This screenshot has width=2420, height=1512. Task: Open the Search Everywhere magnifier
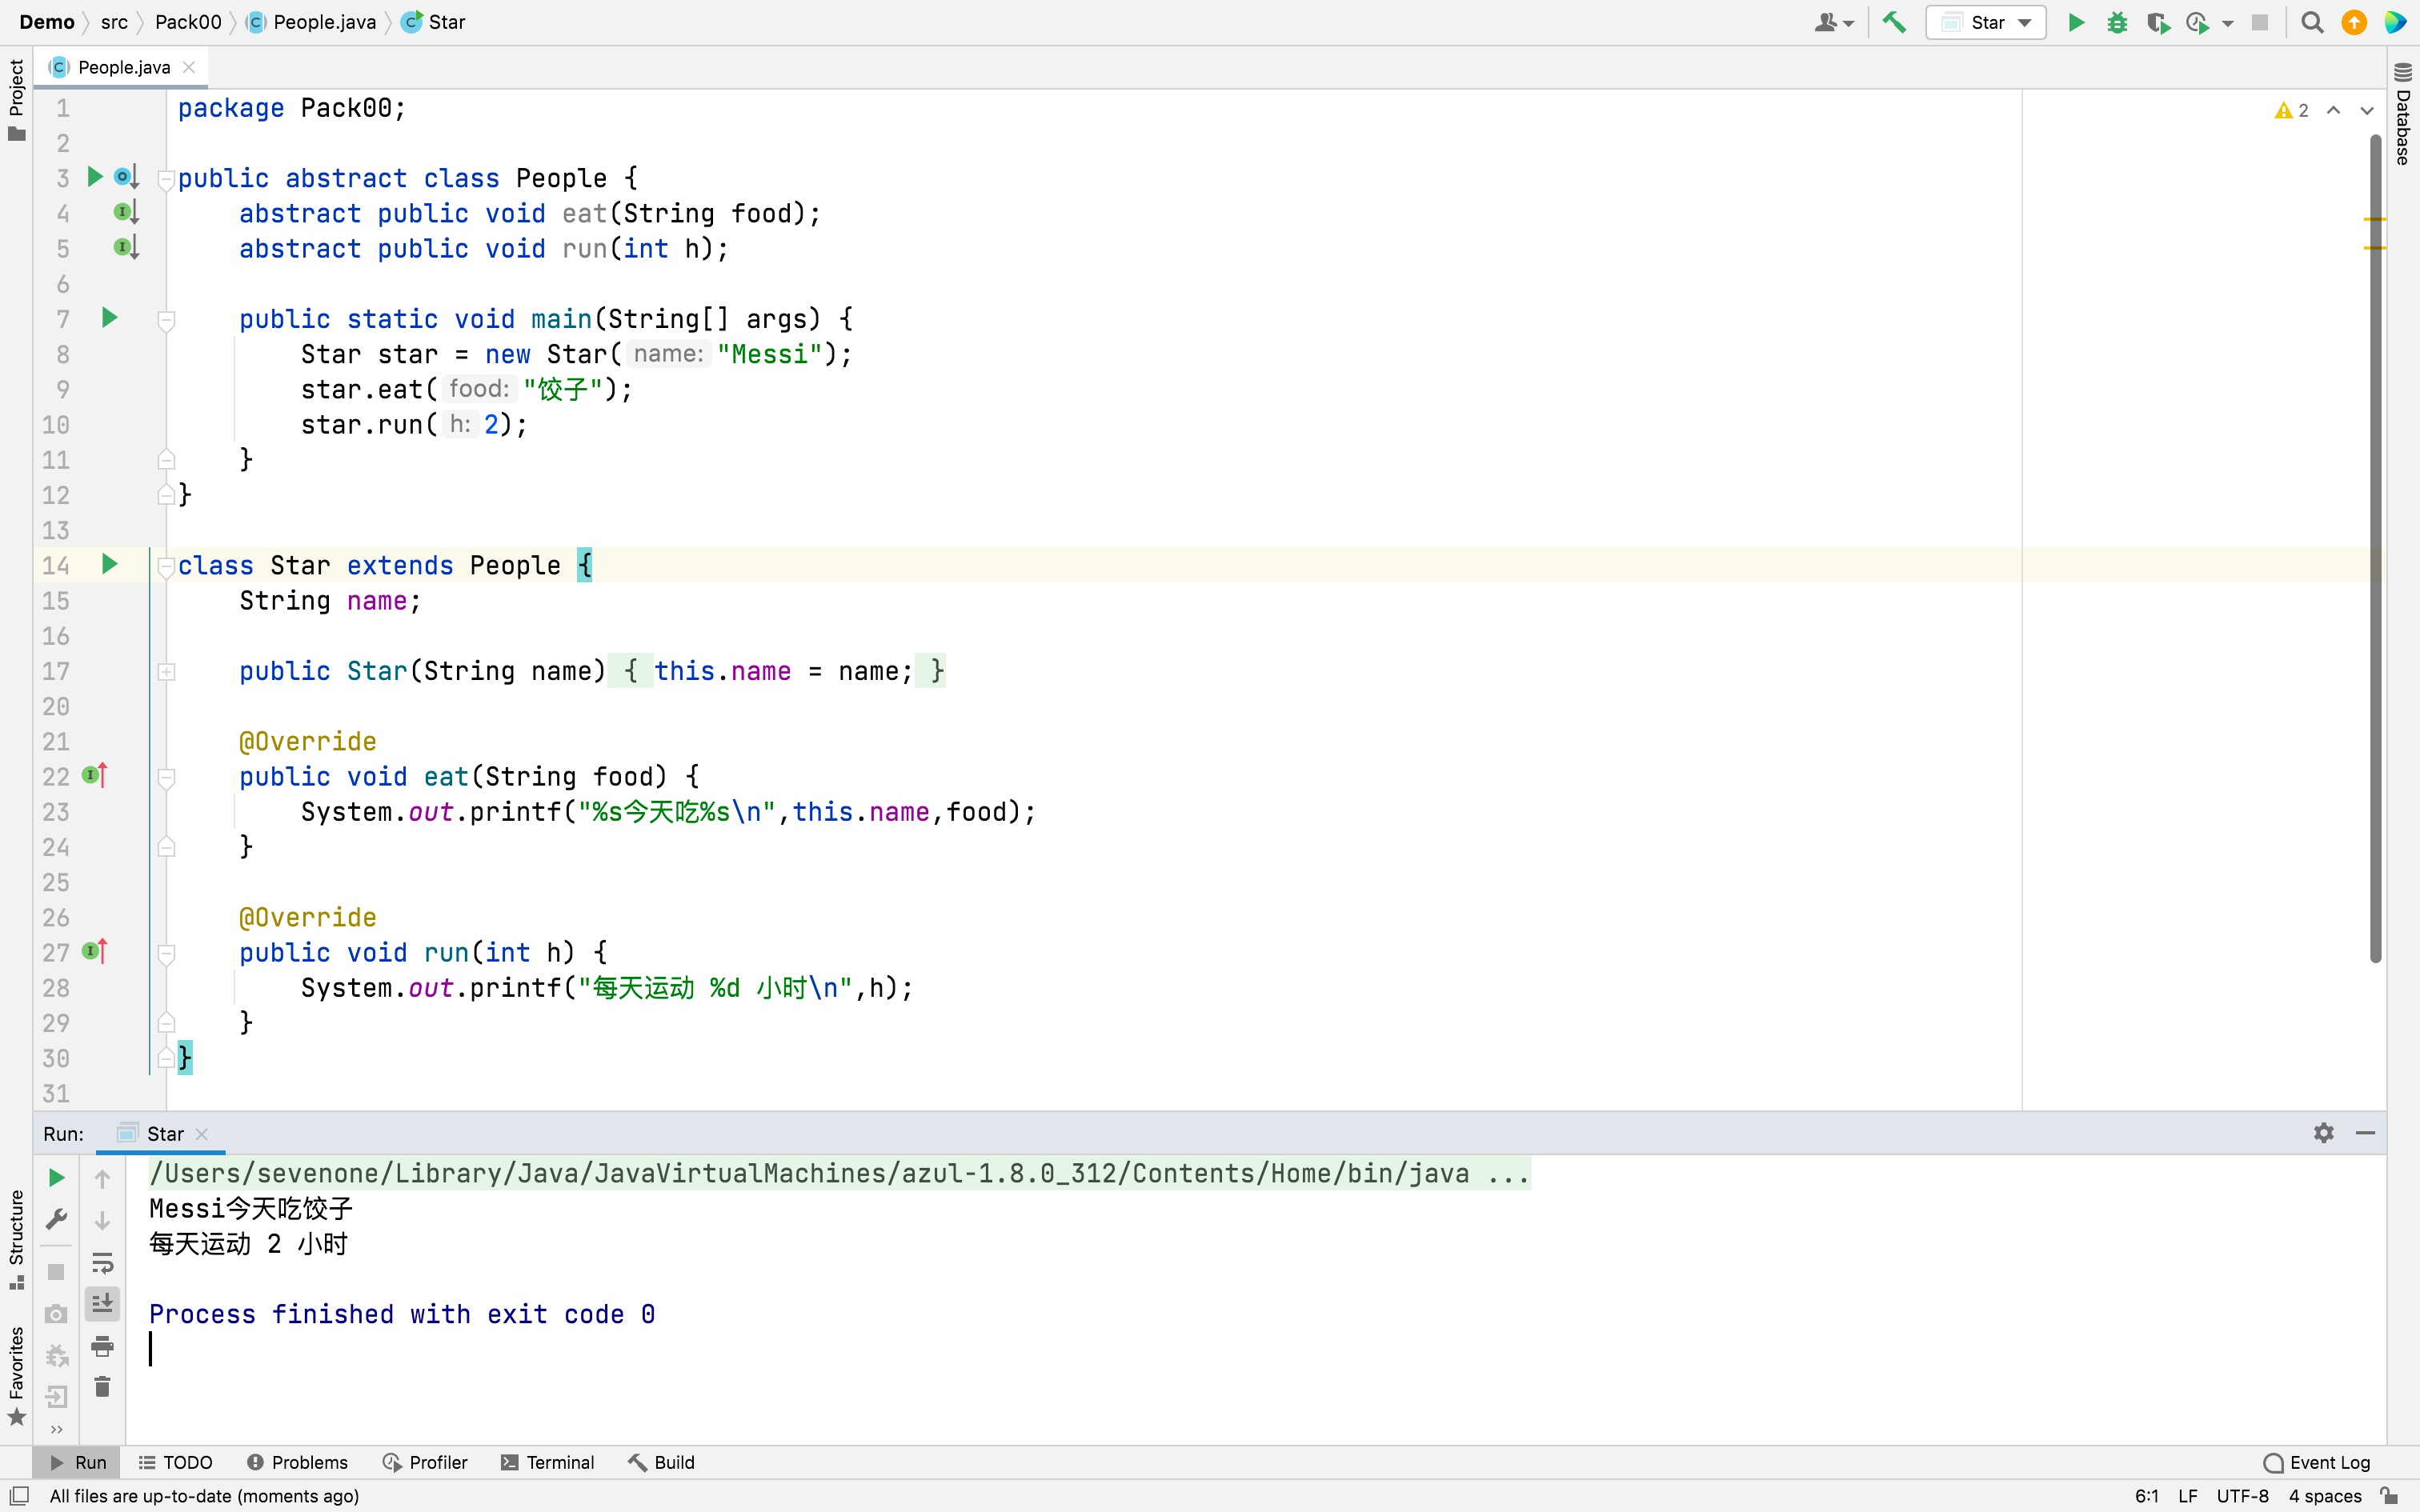pyautogui.click(x=2312, y=22)
